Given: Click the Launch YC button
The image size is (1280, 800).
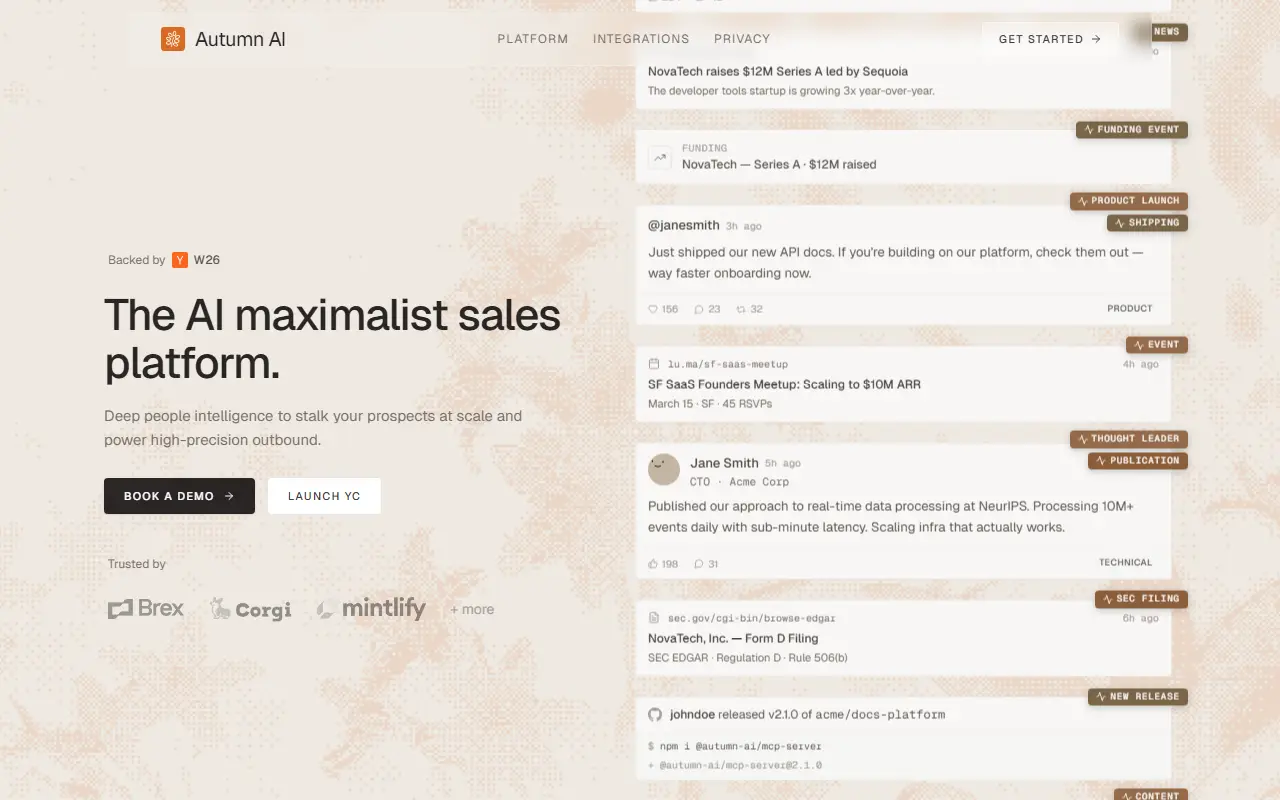Looking at the screenshot, I should click(x=324, y=496).
